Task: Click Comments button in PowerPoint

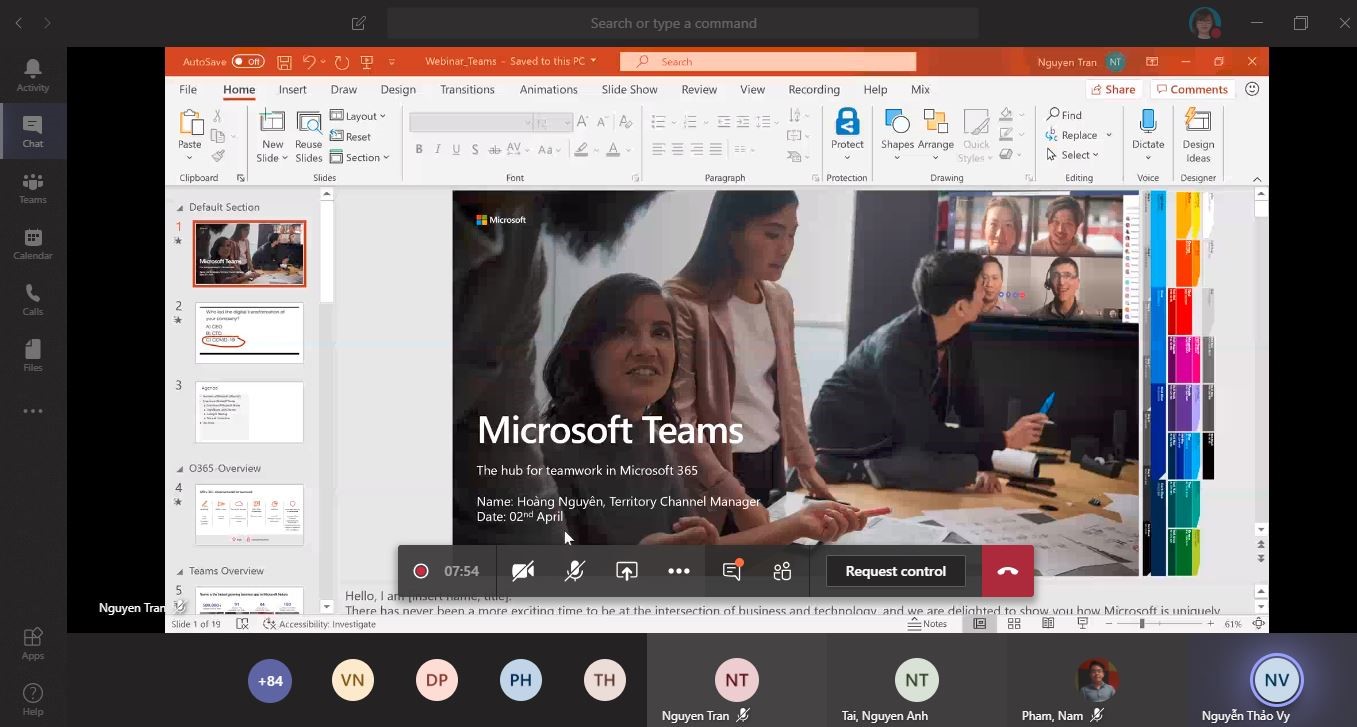Action: (x=1192, y=89)
